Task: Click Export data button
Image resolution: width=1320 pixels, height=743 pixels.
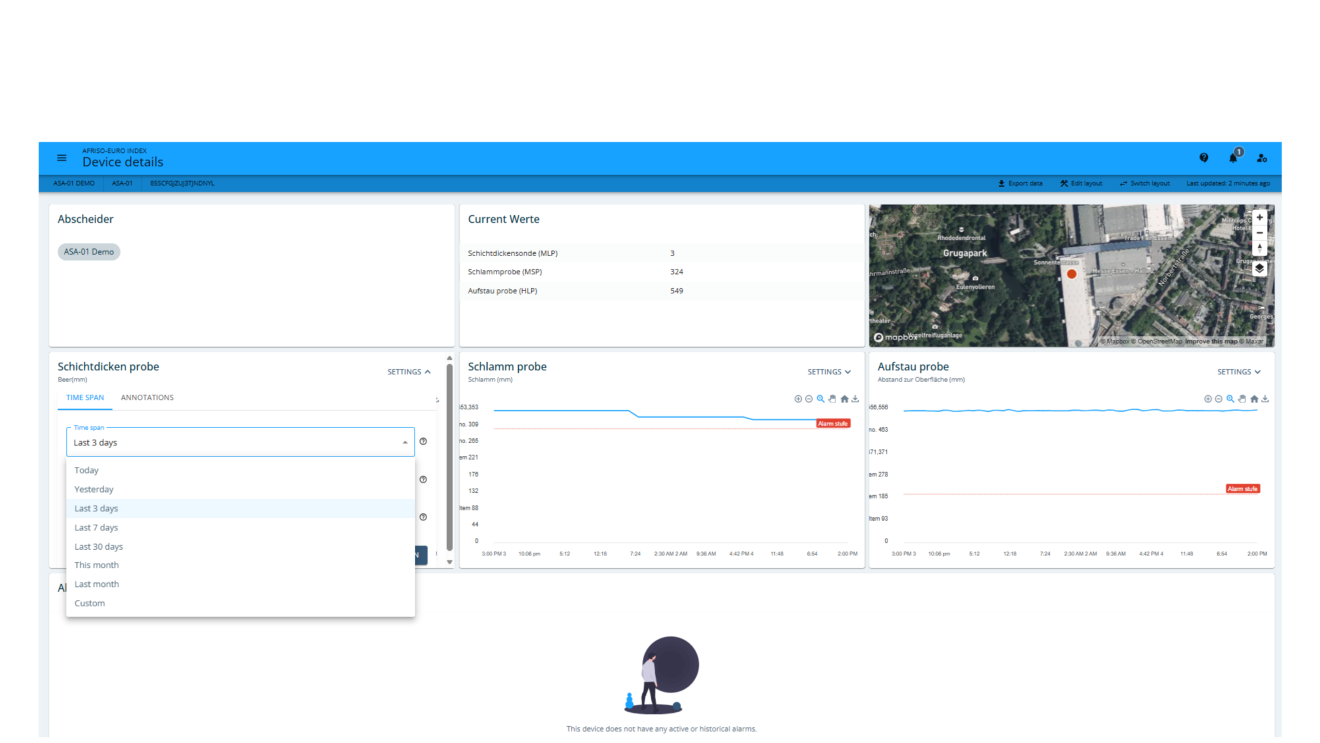Action: [1020, 184]
